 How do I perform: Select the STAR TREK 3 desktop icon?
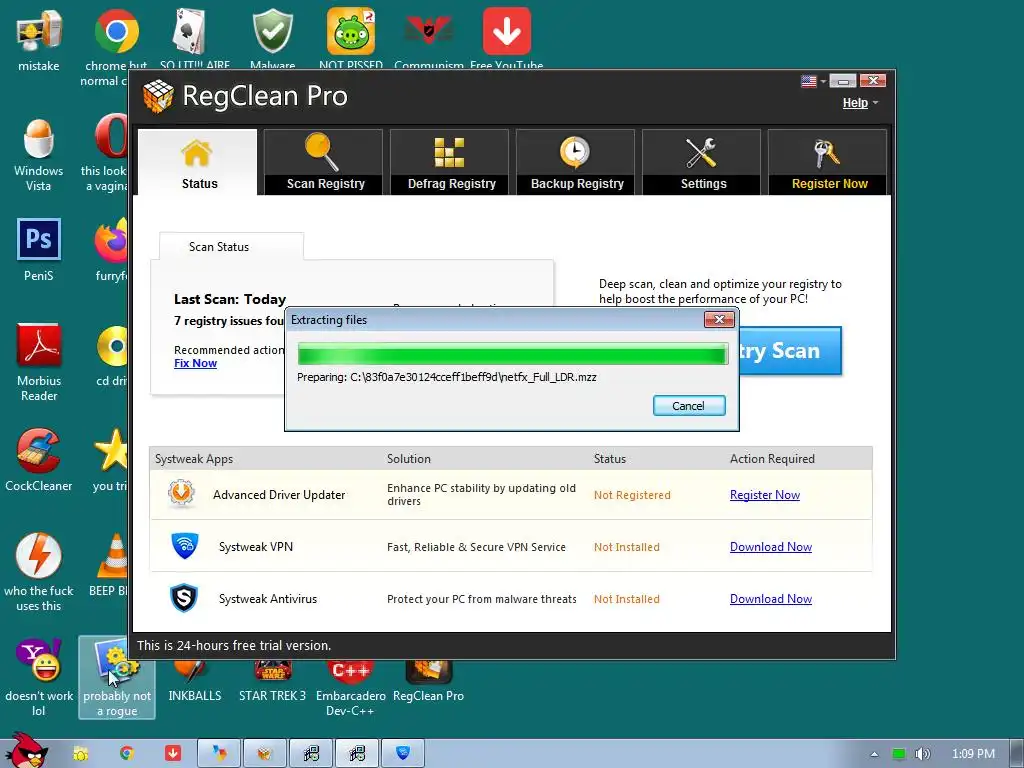[272, 679]
